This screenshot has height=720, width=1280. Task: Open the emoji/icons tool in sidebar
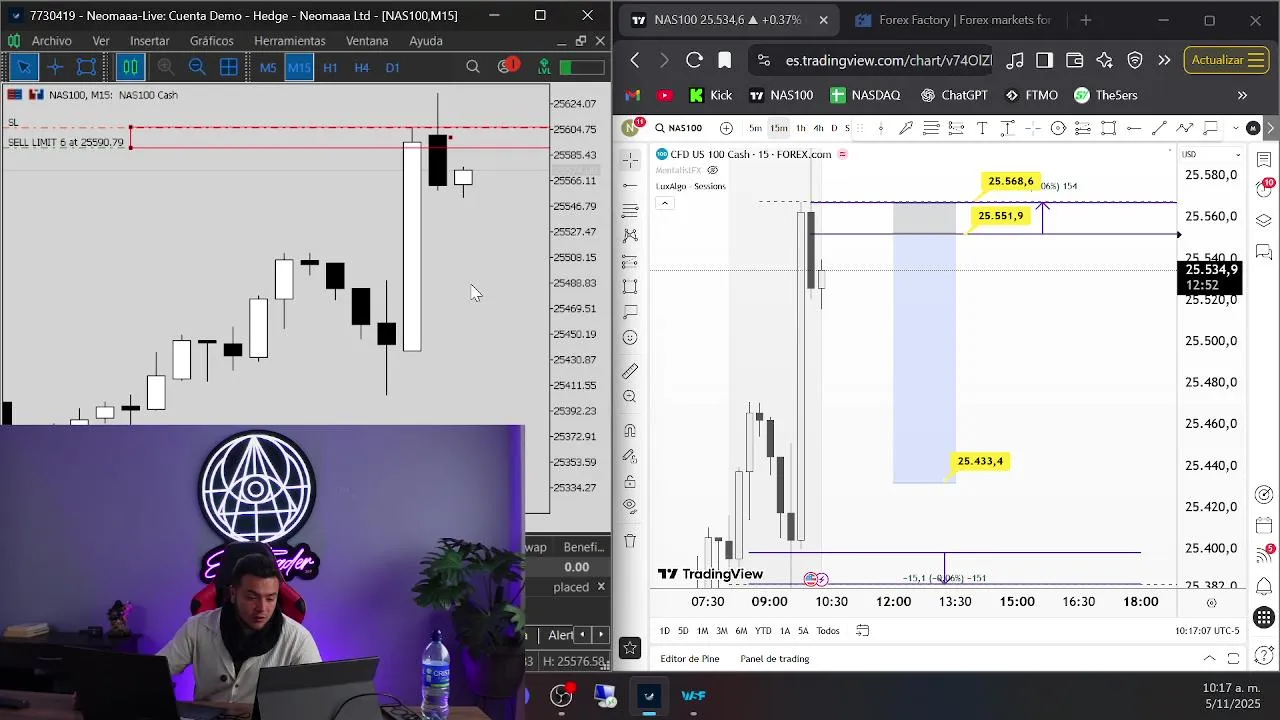629,338
